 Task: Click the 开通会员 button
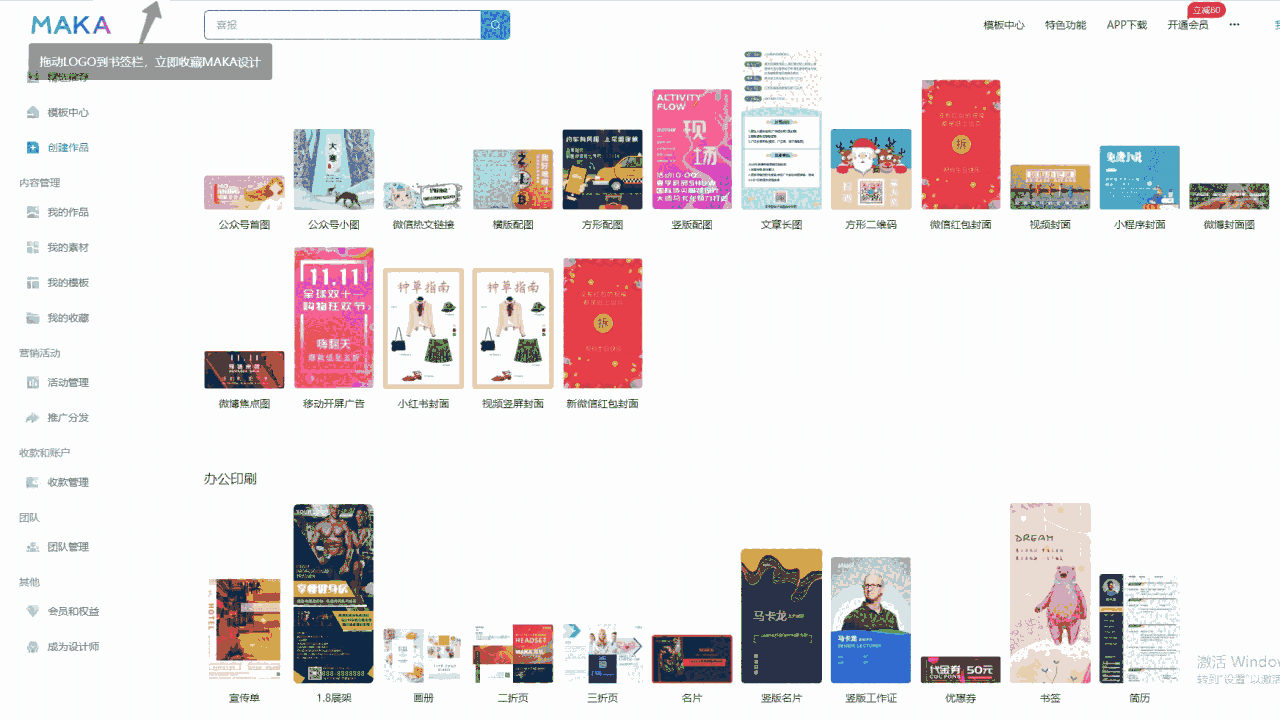tap(1187, 25)
